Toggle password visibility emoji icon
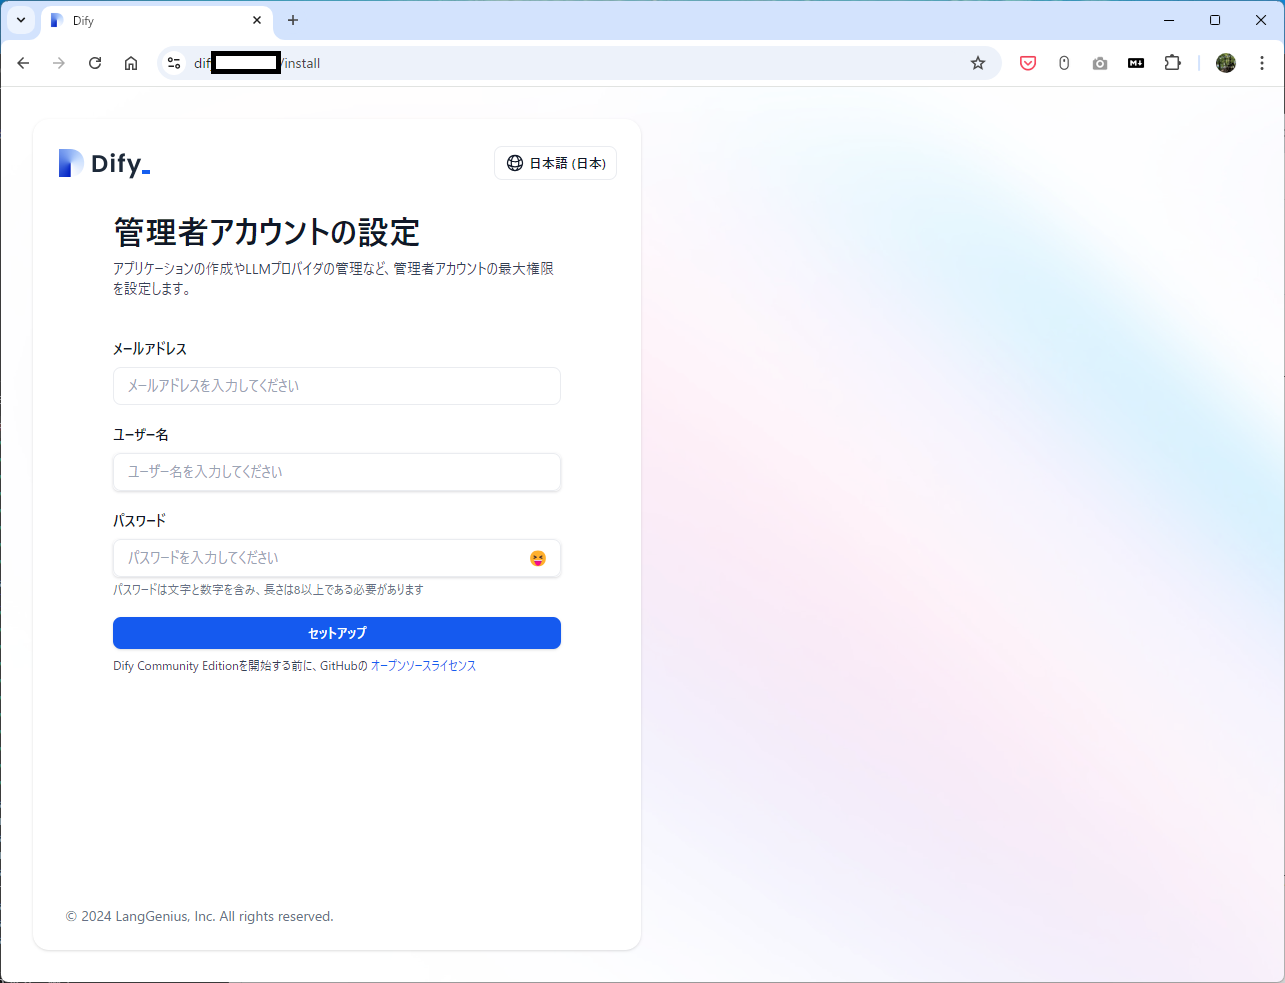The width and height of the screenshot is (1285, 983). click(538, 558)
